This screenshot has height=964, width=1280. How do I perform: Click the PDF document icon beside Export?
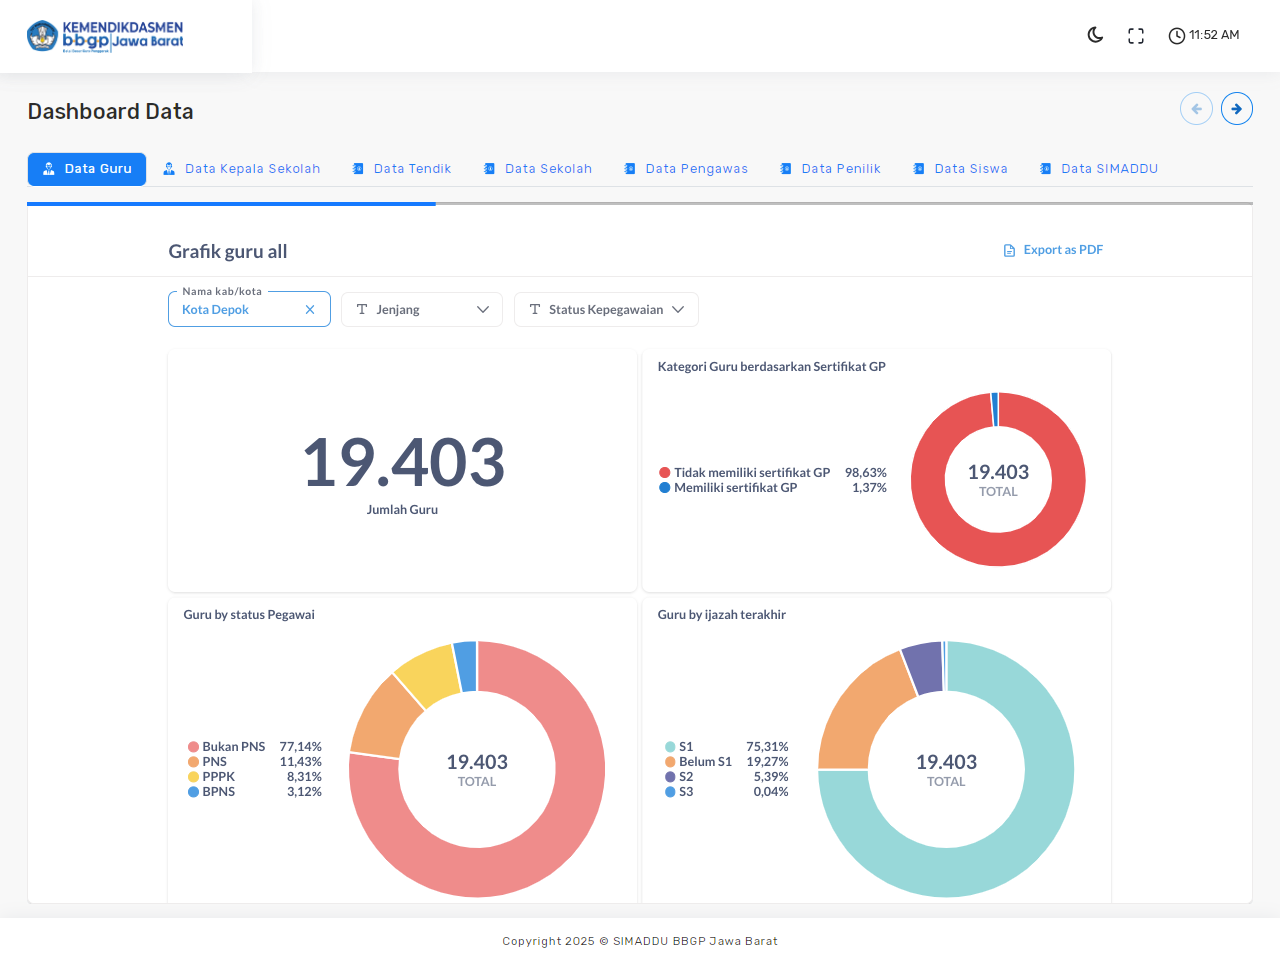coord(1009,250)
